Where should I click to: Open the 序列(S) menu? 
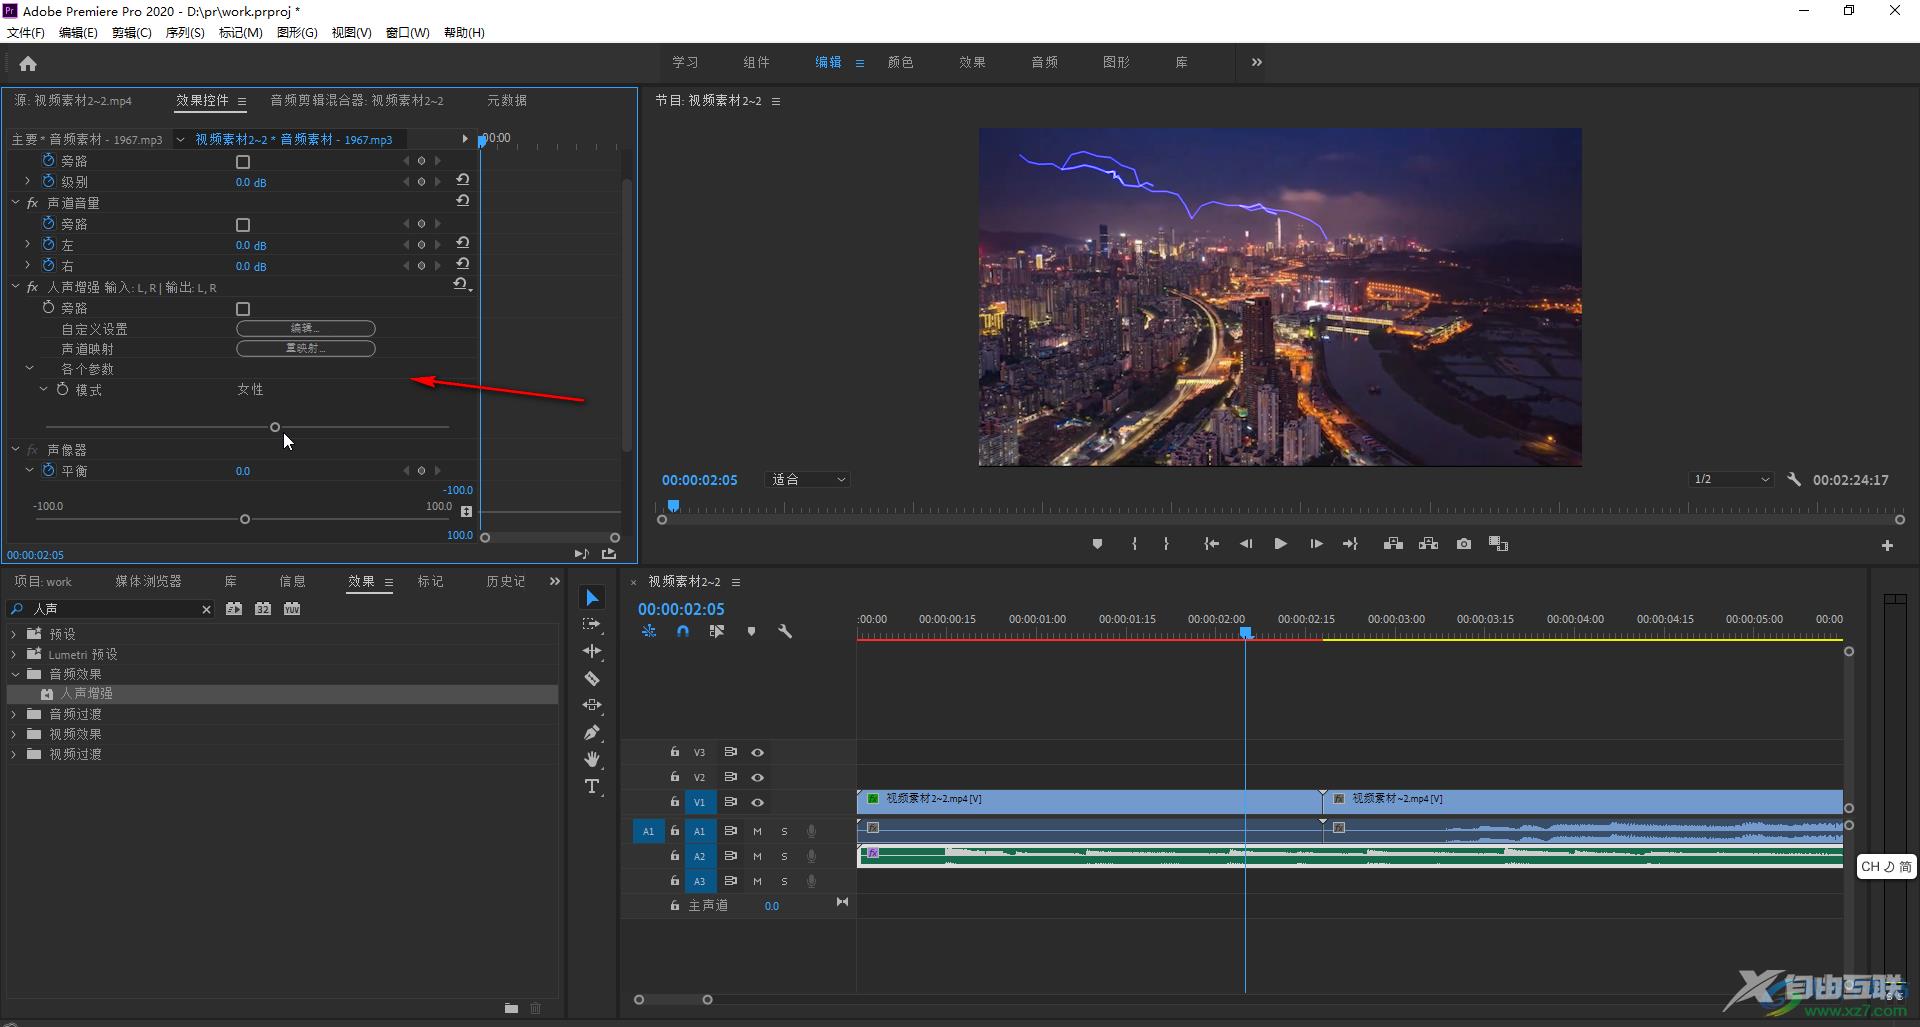coord(185,33)
